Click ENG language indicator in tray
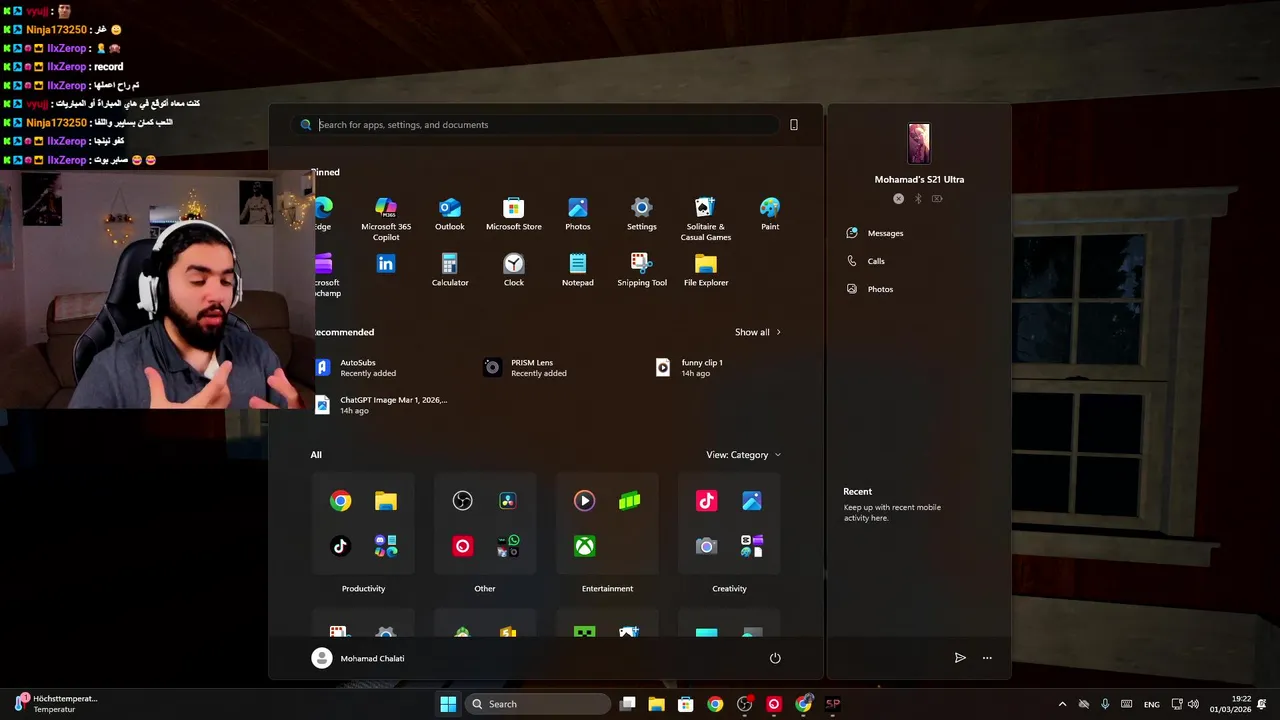1280x720 pixels. pos(1152,704)
